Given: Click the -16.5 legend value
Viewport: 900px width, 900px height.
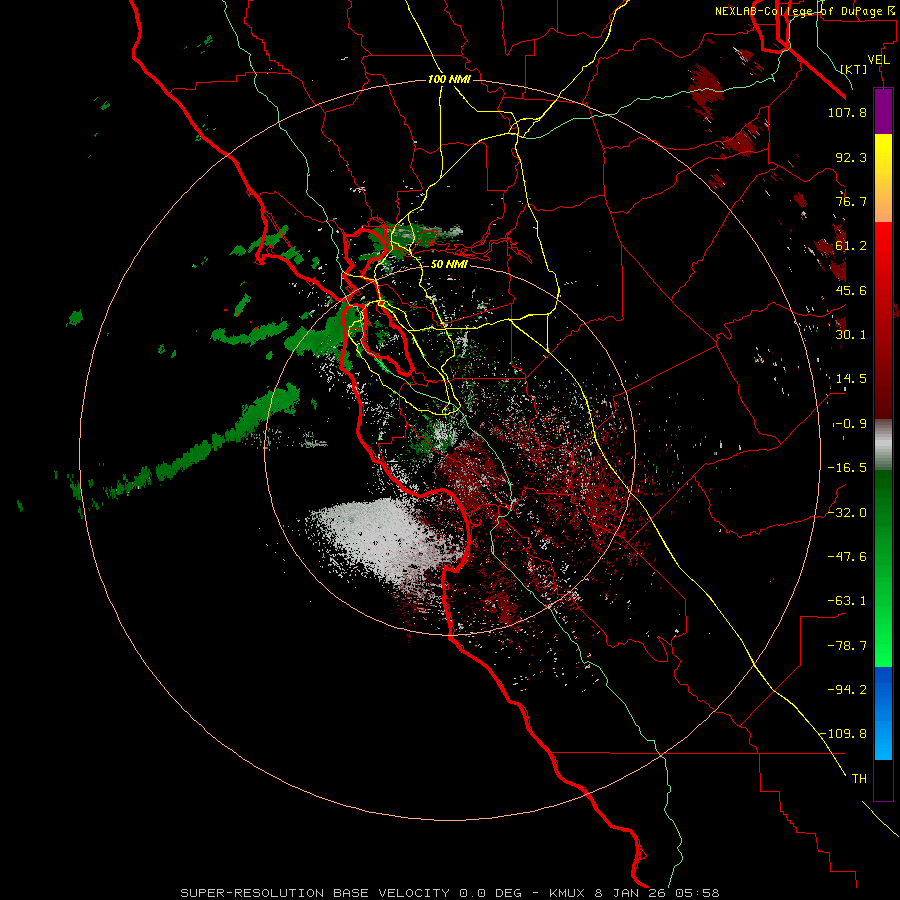Looking at the screenshot, I should click(x=847, y=468).
